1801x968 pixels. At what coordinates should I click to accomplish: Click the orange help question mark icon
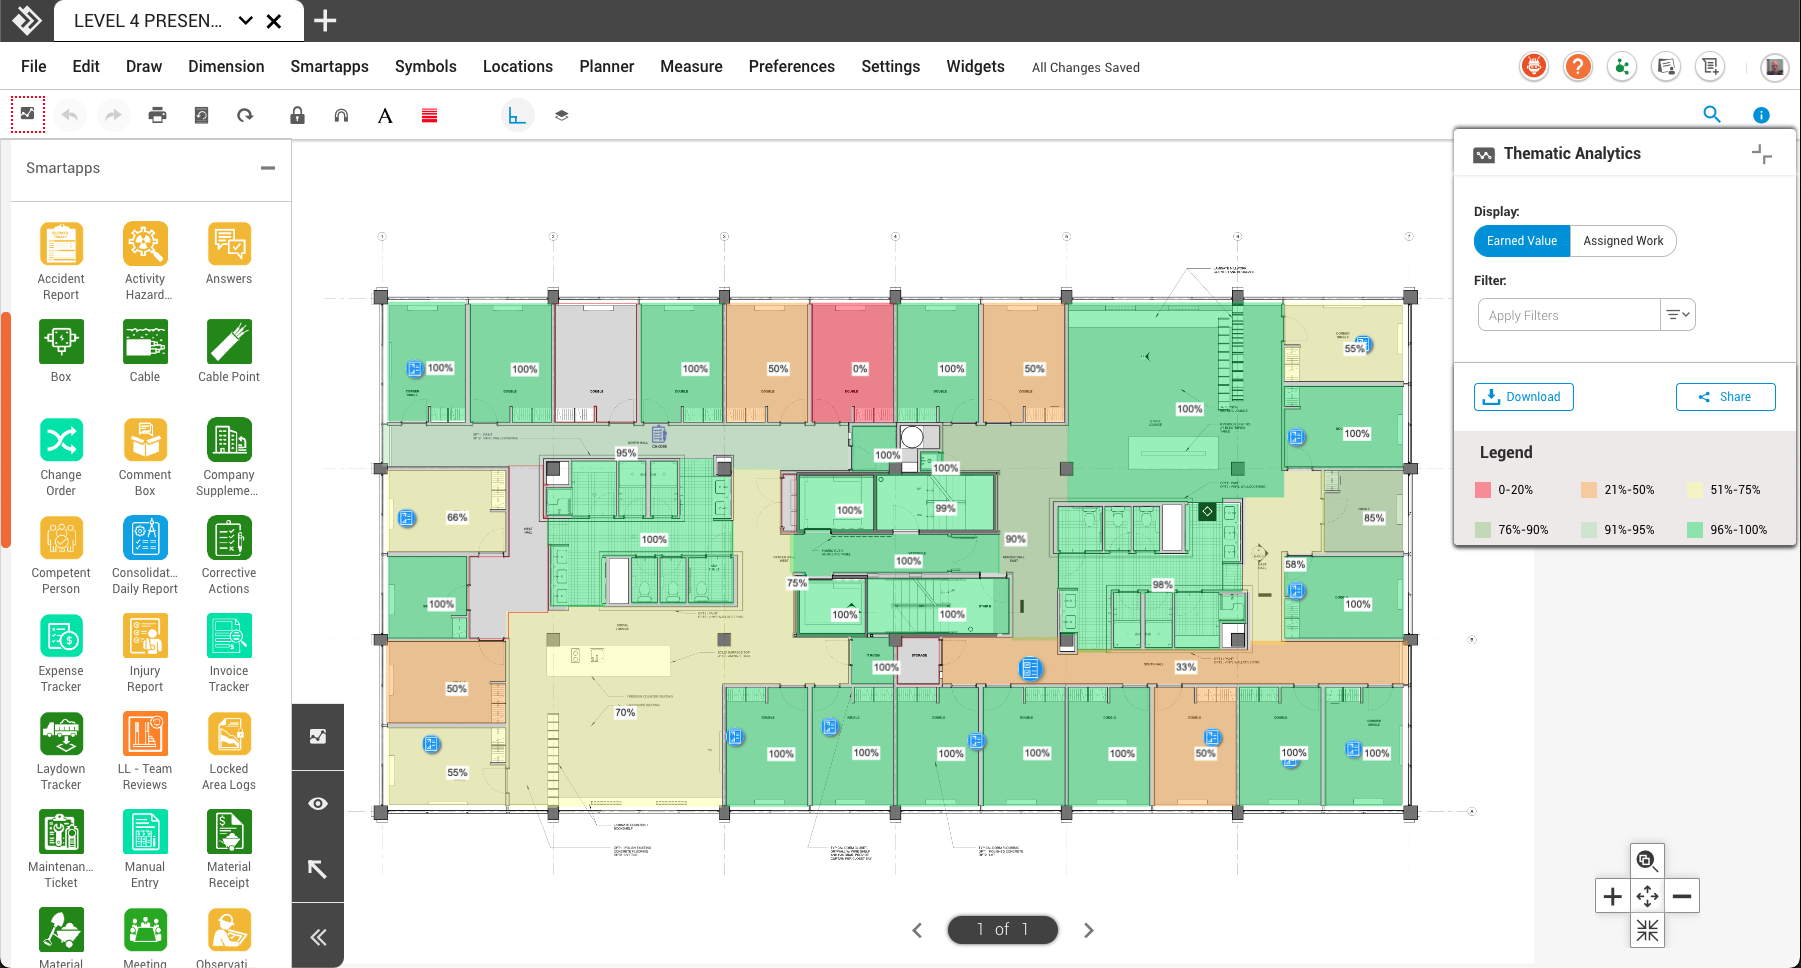tap(1577, 67)
